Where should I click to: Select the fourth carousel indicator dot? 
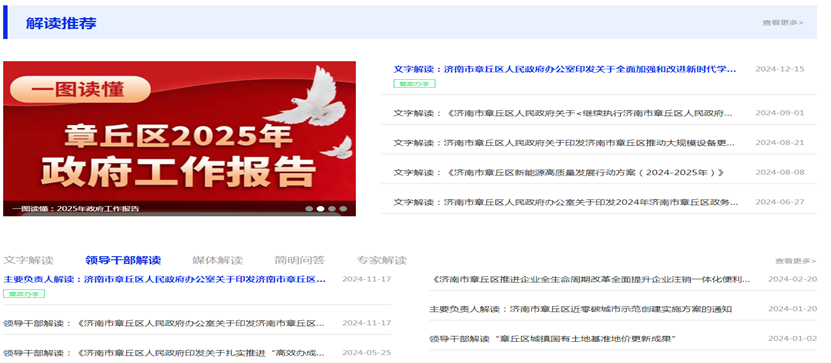pyautogui.click(x=343, y=209)
